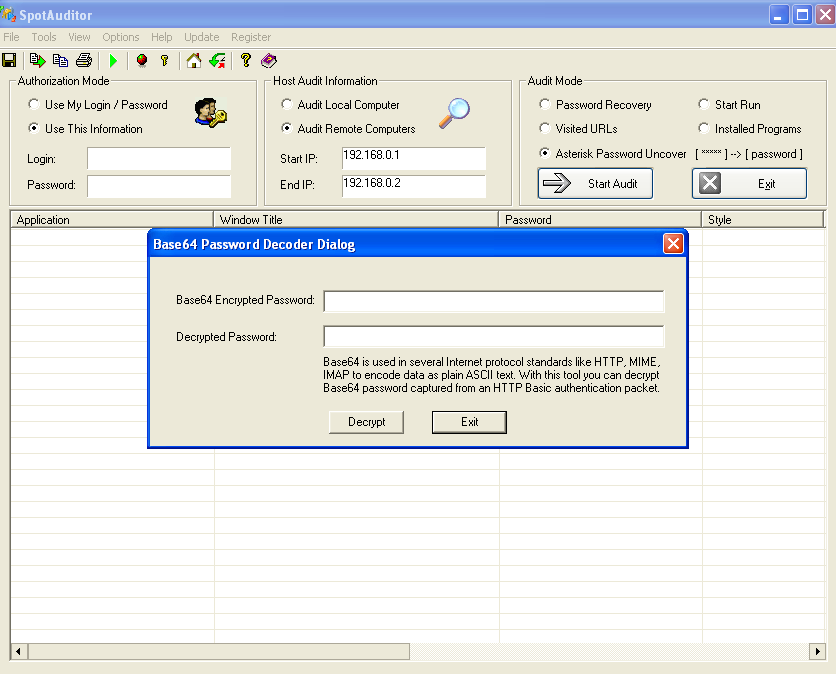This screenshot has height=674, width=836.
Task: Open the Help menu
Action: click(x=162, y=37)
